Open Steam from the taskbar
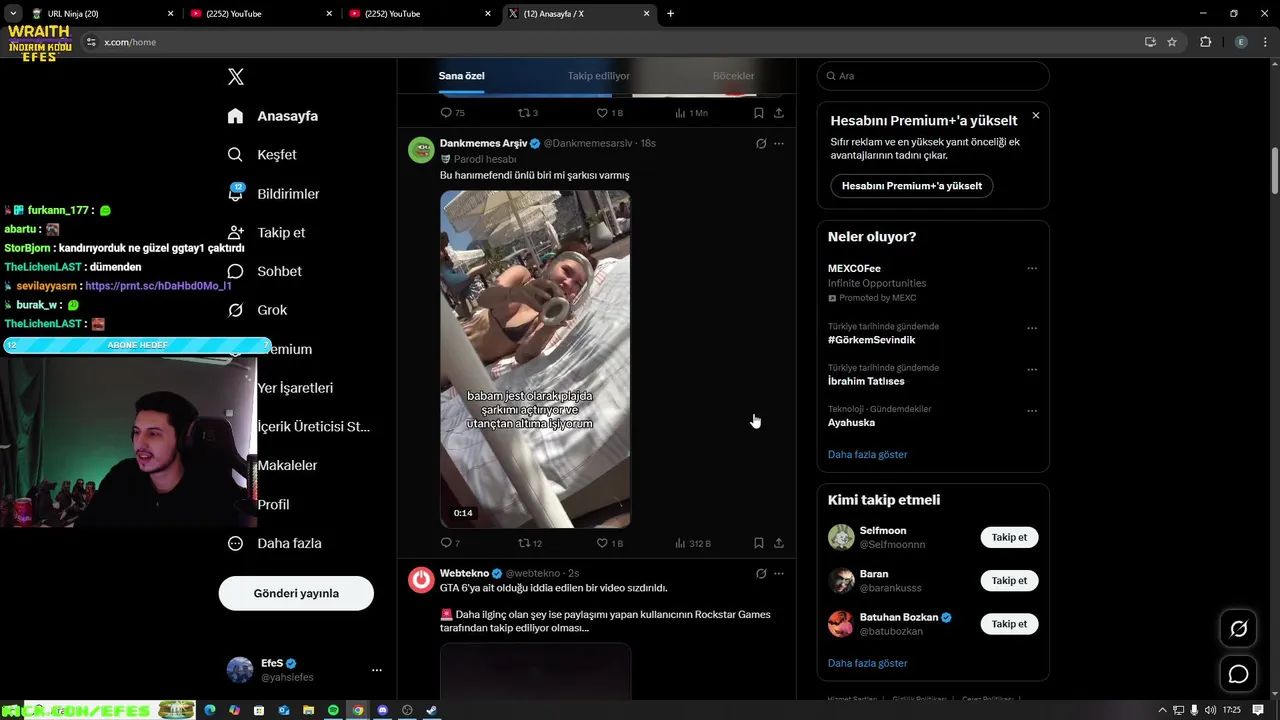Screen dimensions: 1280x720 (431, 710)
